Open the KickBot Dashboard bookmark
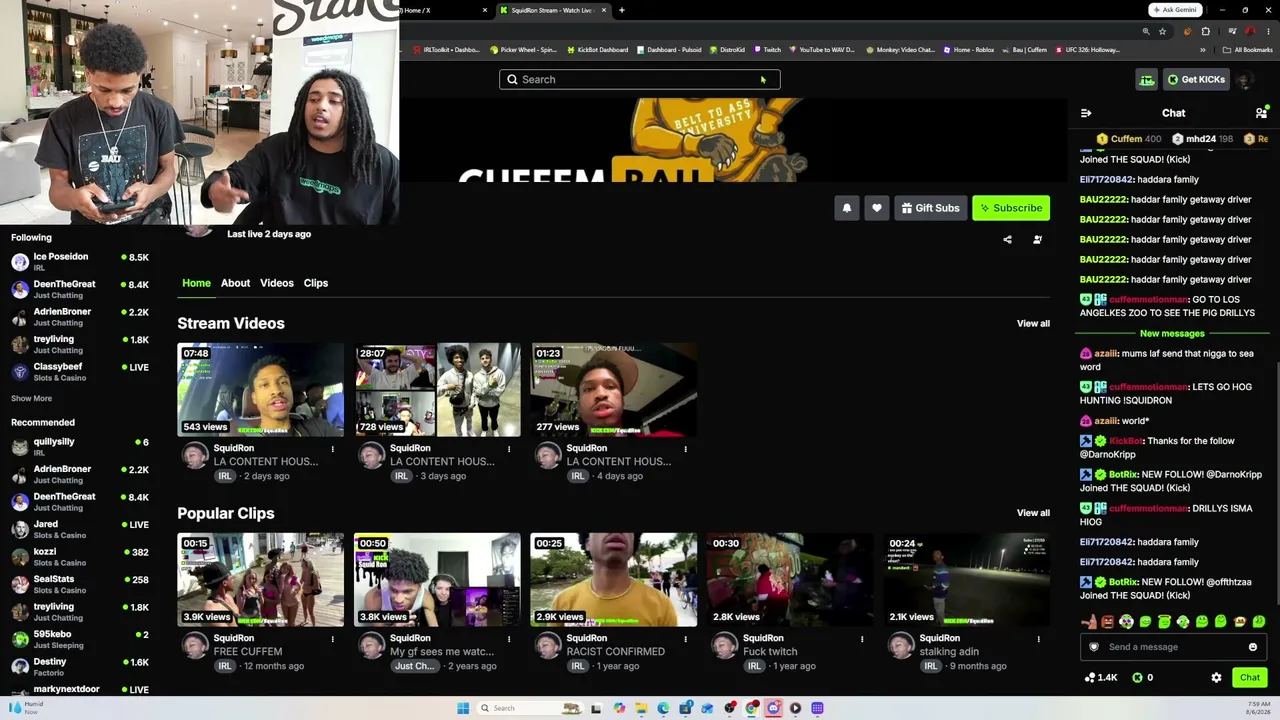1280x720 pixels. [x=597, y=50]
